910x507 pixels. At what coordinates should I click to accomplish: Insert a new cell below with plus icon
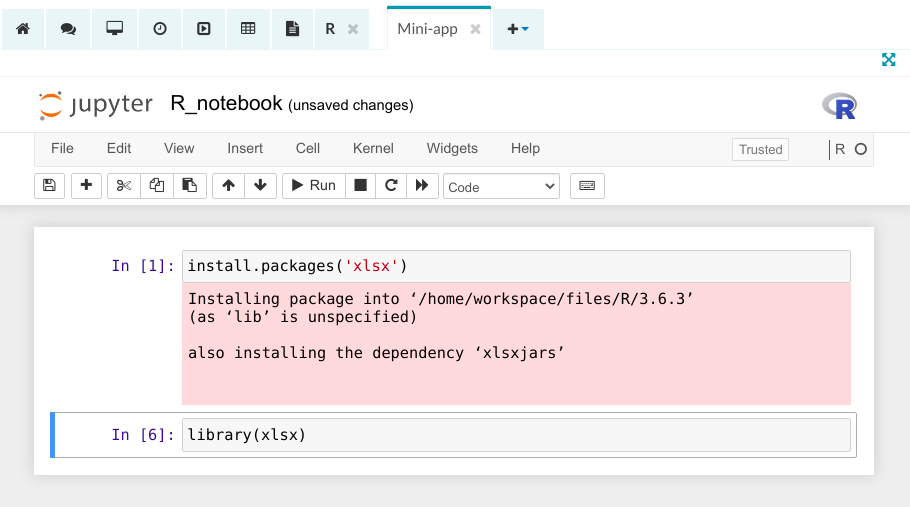coord(86,185)
